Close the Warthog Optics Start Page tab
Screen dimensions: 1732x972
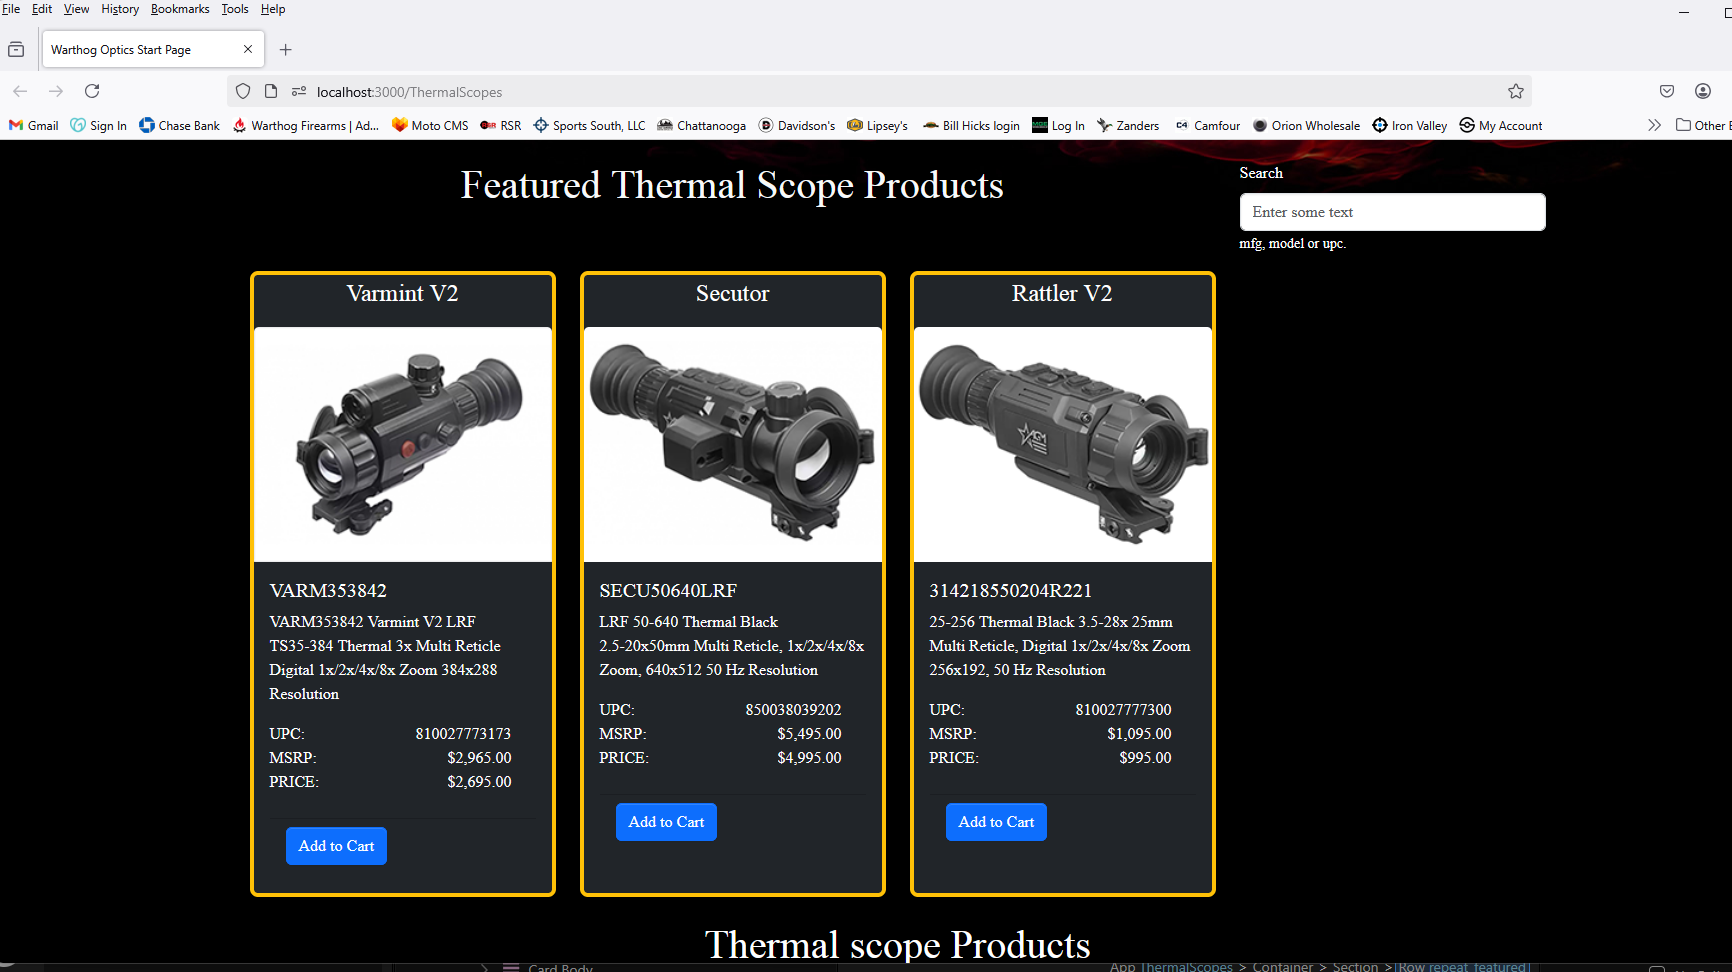click(x=248, y=49)
